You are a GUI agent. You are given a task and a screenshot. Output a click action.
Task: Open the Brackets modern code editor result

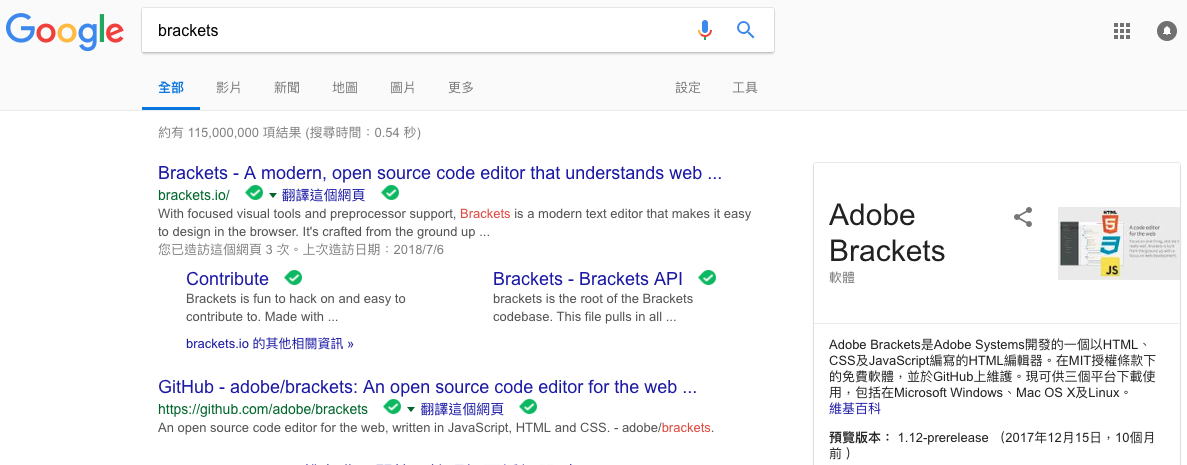tap(440, 173)
